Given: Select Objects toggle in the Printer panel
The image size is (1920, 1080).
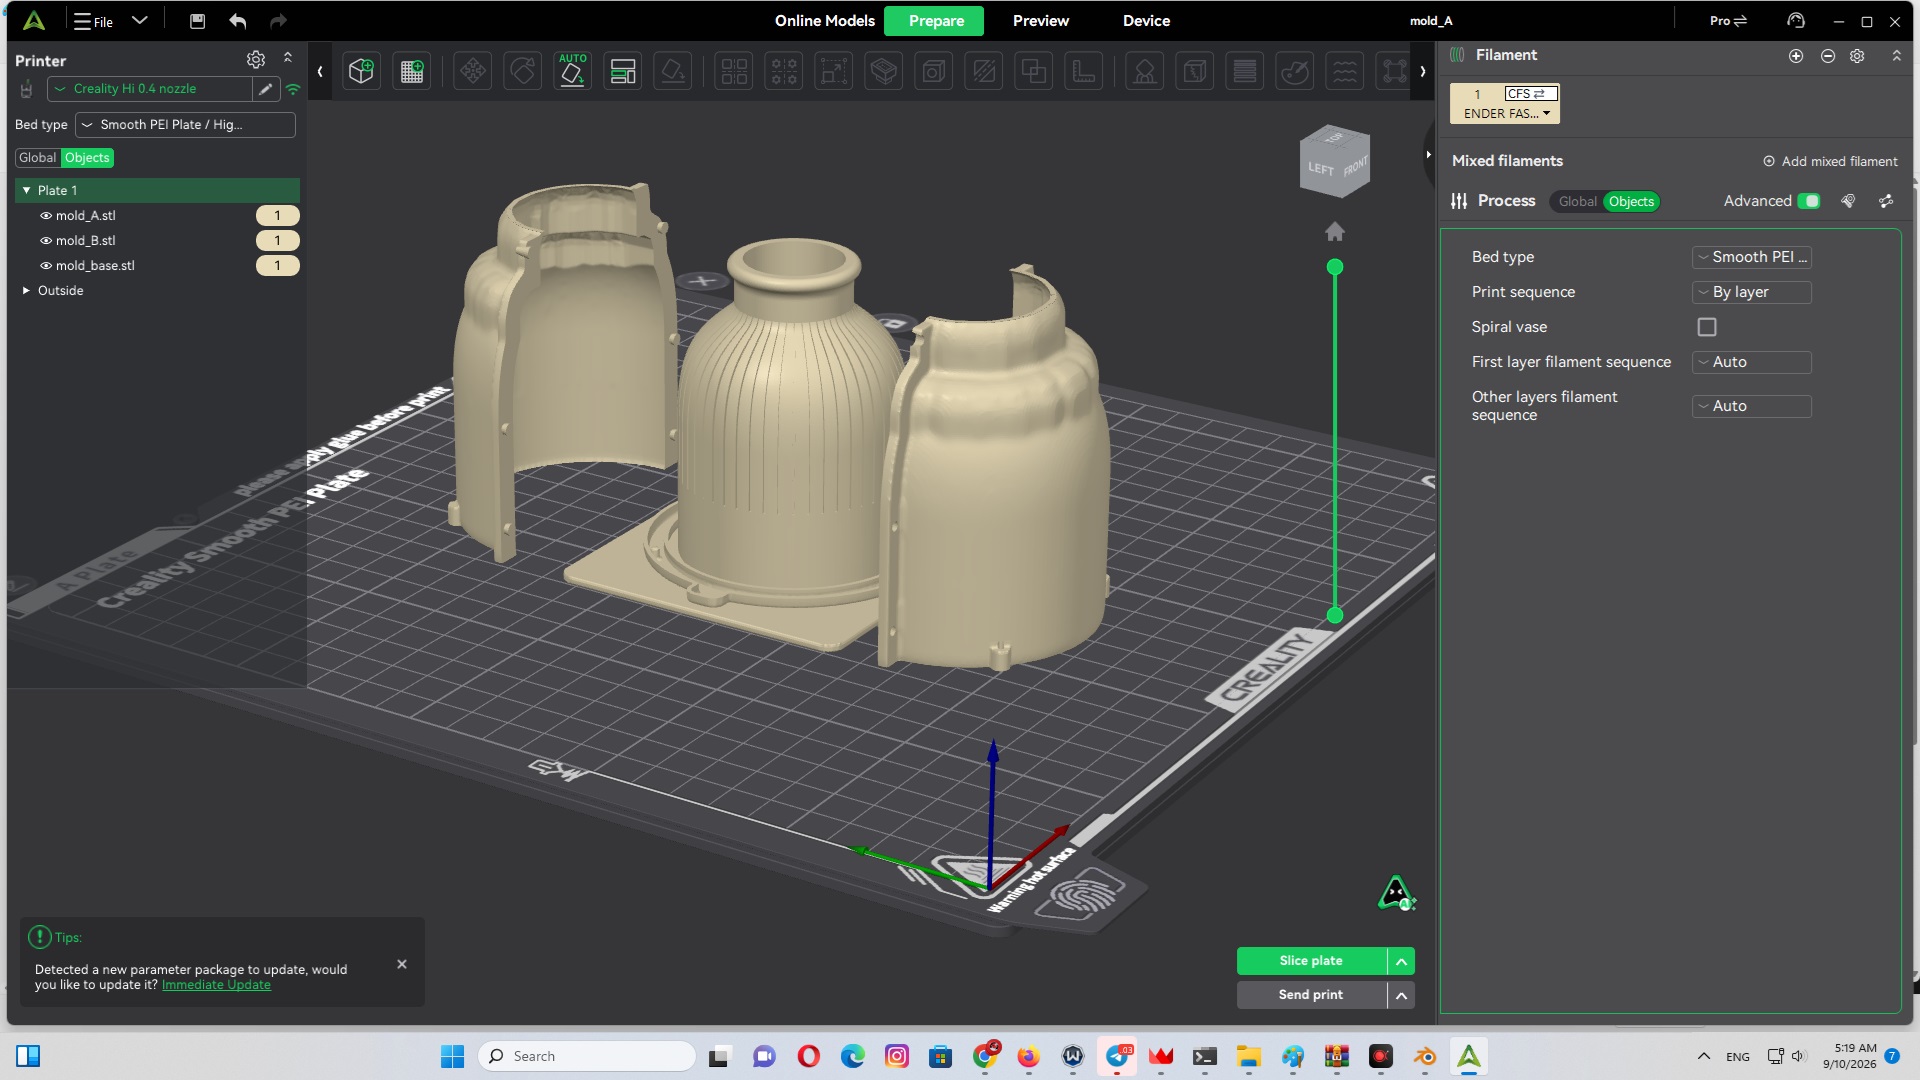Looking at the screenshot, I should click(x=87, y=158).
